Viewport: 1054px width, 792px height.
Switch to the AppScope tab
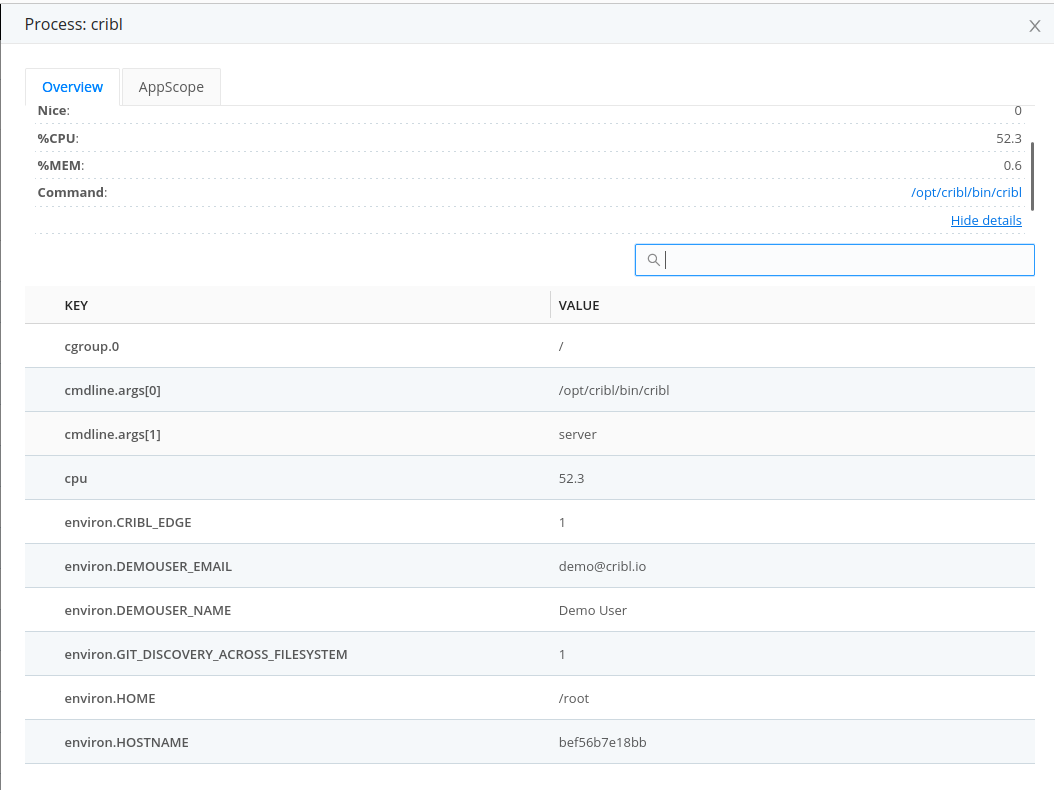[170, 87]
